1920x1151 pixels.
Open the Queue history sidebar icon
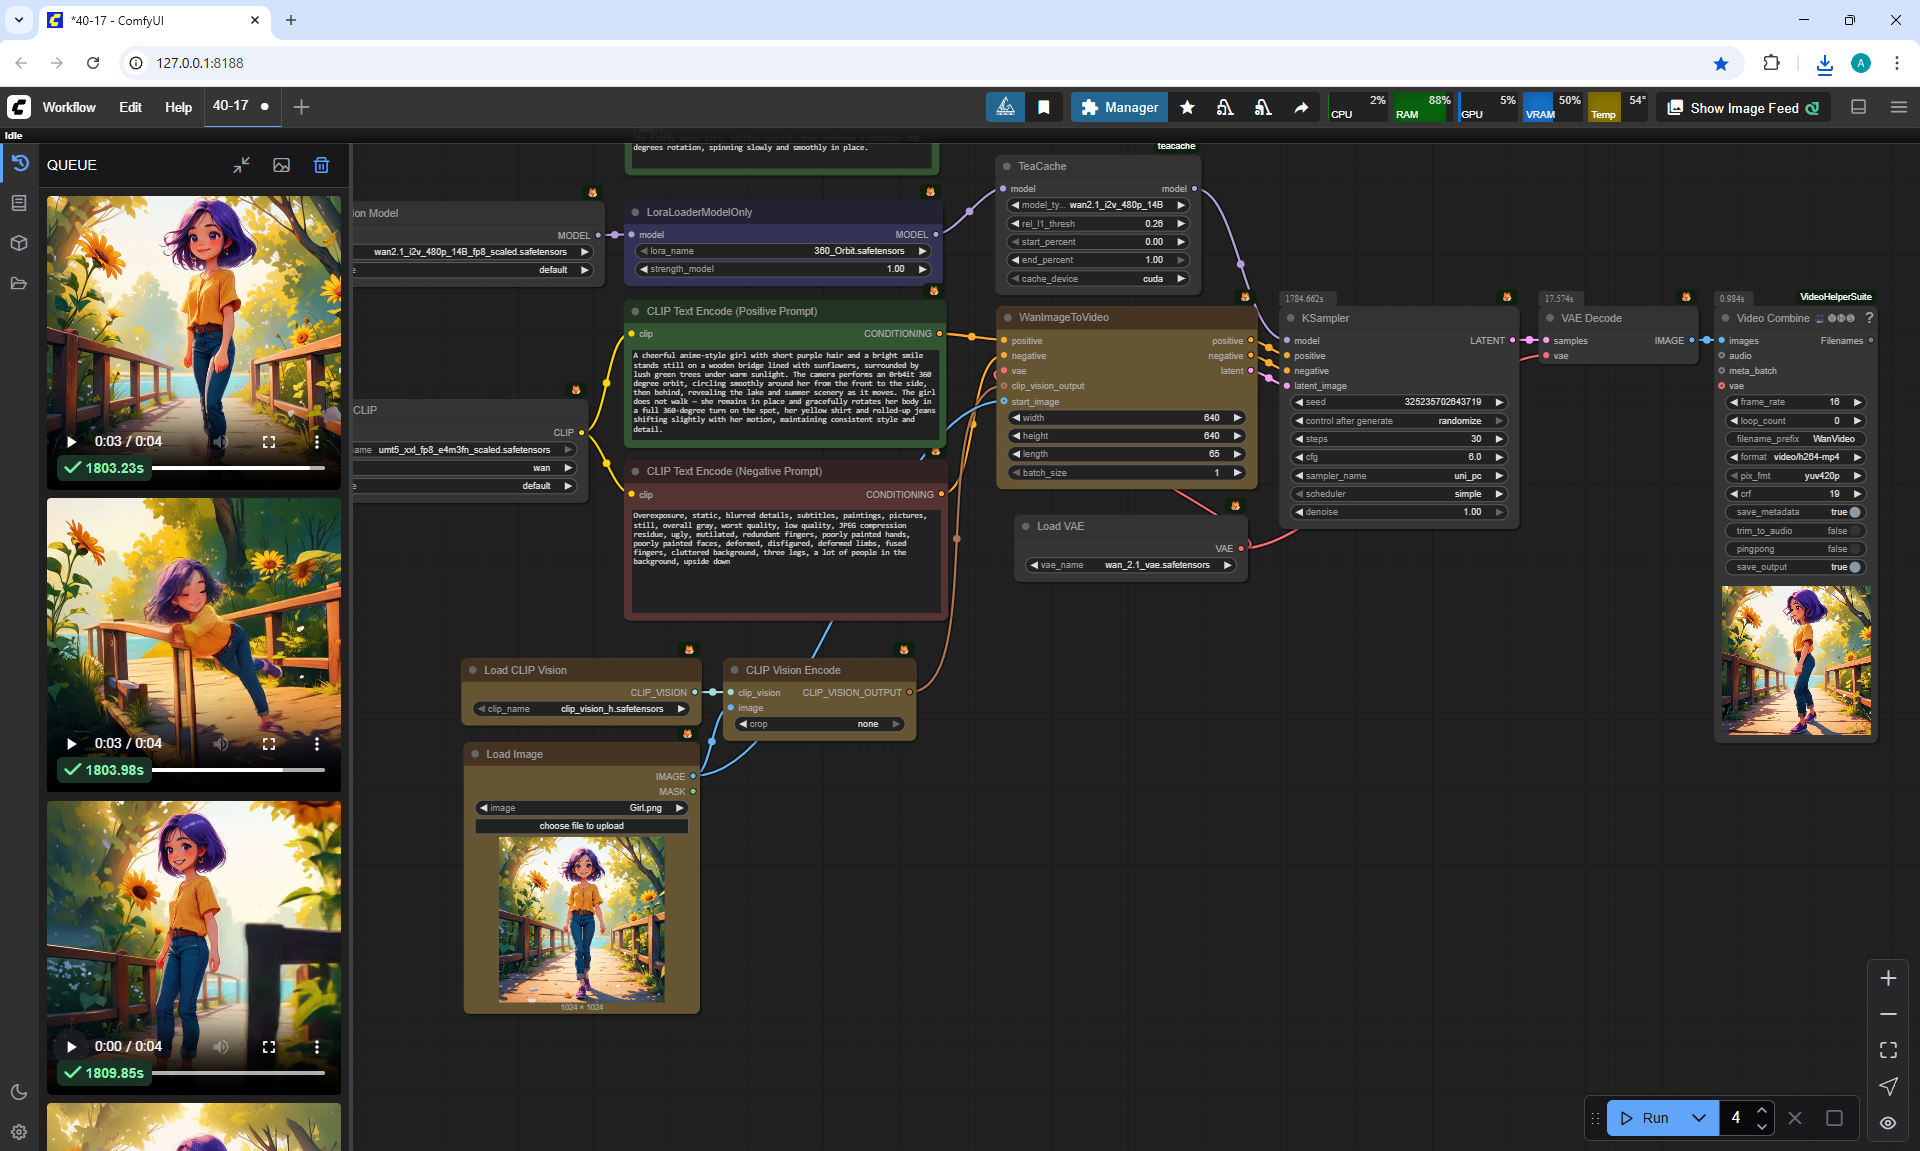(19, 163)
